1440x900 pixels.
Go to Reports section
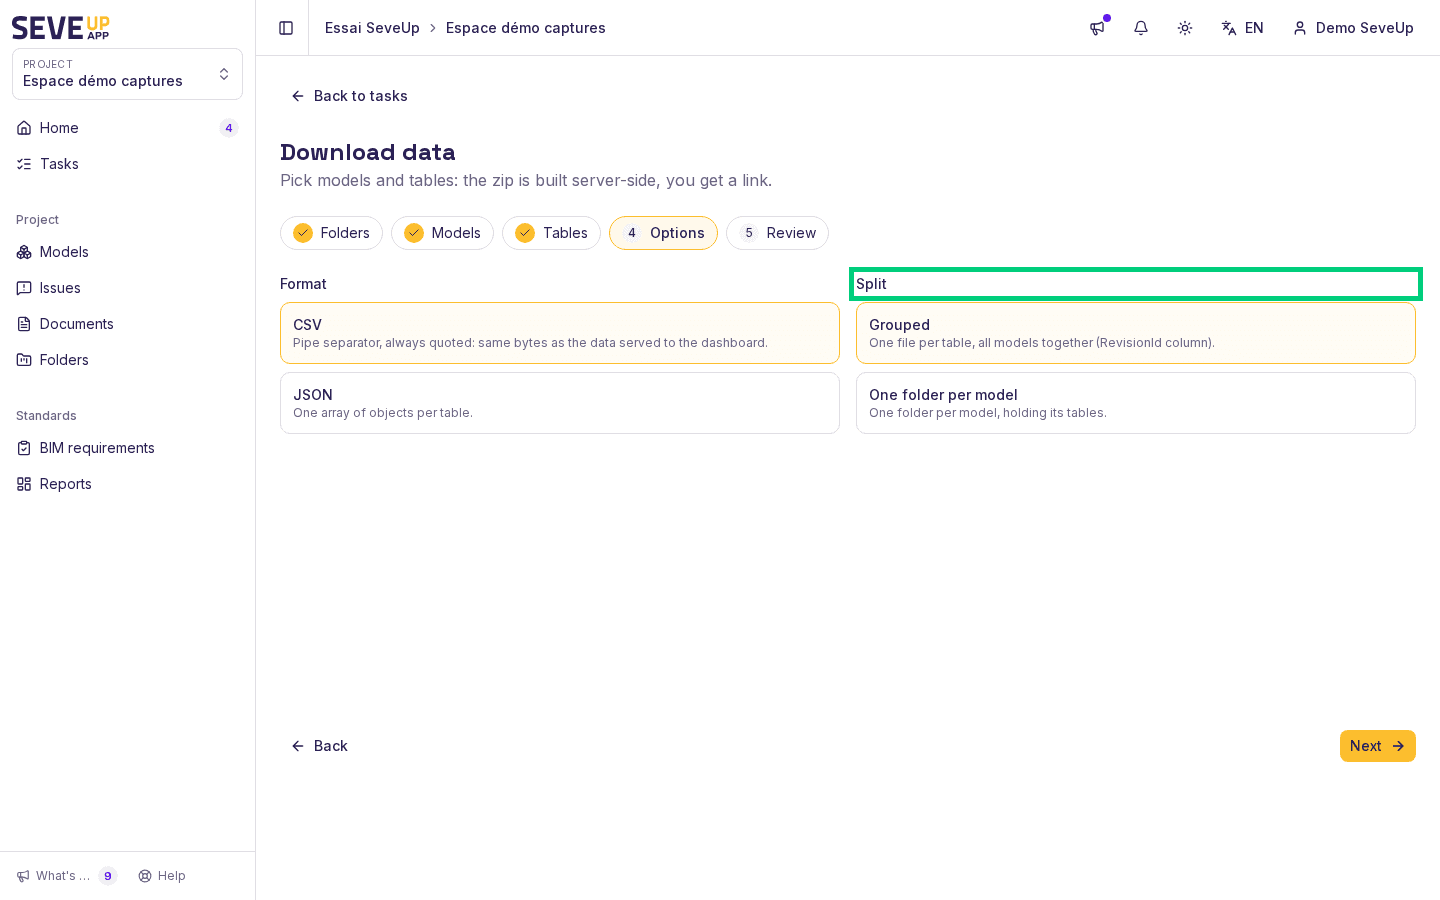pos(127,484)
